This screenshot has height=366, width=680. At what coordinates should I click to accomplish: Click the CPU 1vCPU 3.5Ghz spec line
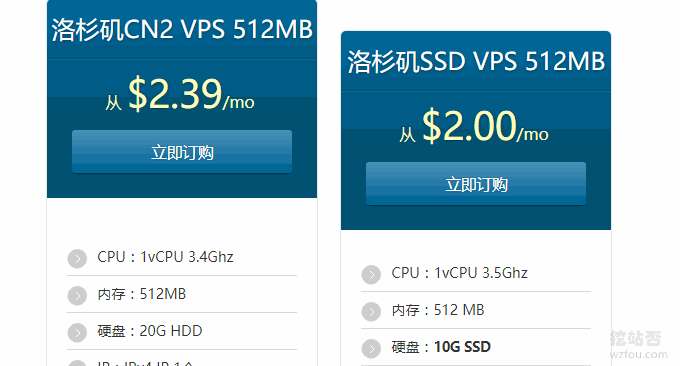pos(459,273)
